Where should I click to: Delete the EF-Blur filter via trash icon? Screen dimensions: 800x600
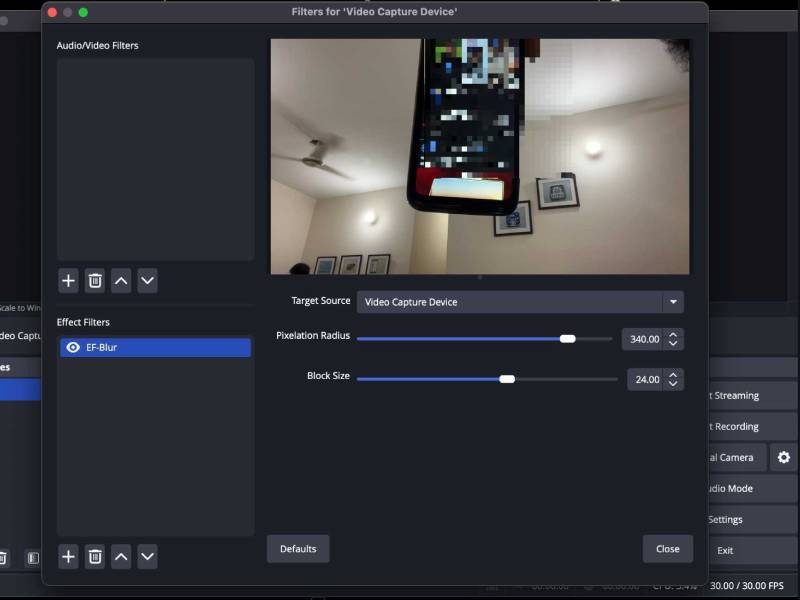click(94, 557)
